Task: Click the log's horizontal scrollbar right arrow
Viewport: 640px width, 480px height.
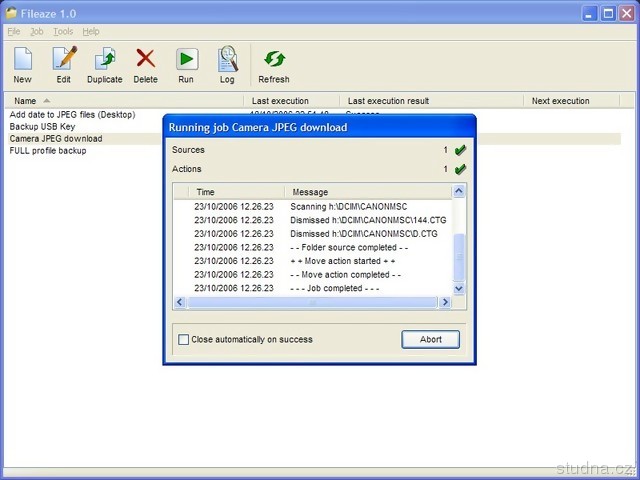Action: pyautogui.click(x=445, y=302)
